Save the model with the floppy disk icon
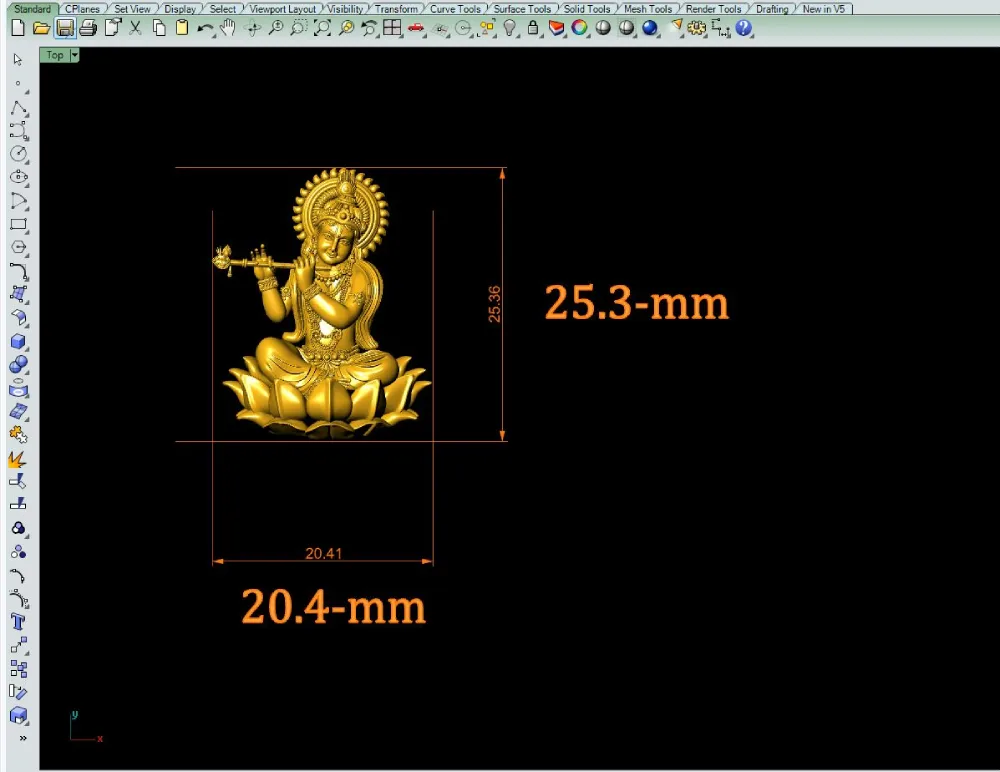Viewport: 1000px width, 772px height. [65, 28]
